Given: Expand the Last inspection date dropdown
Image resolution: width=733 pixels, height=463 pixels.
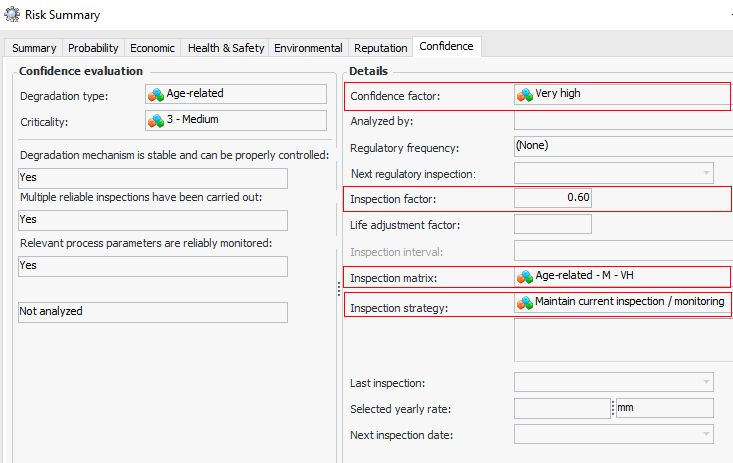Looking at the screenshot, I should [706, 381].
